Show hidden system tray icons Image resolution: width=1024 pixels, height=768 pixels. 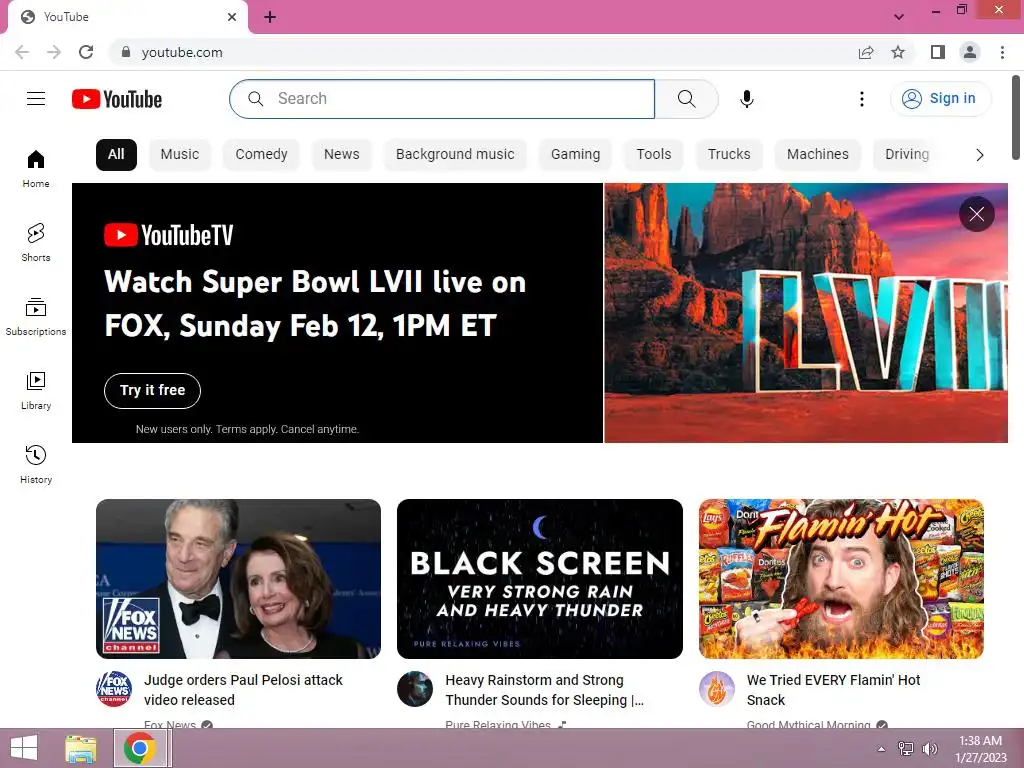(882, 749)
